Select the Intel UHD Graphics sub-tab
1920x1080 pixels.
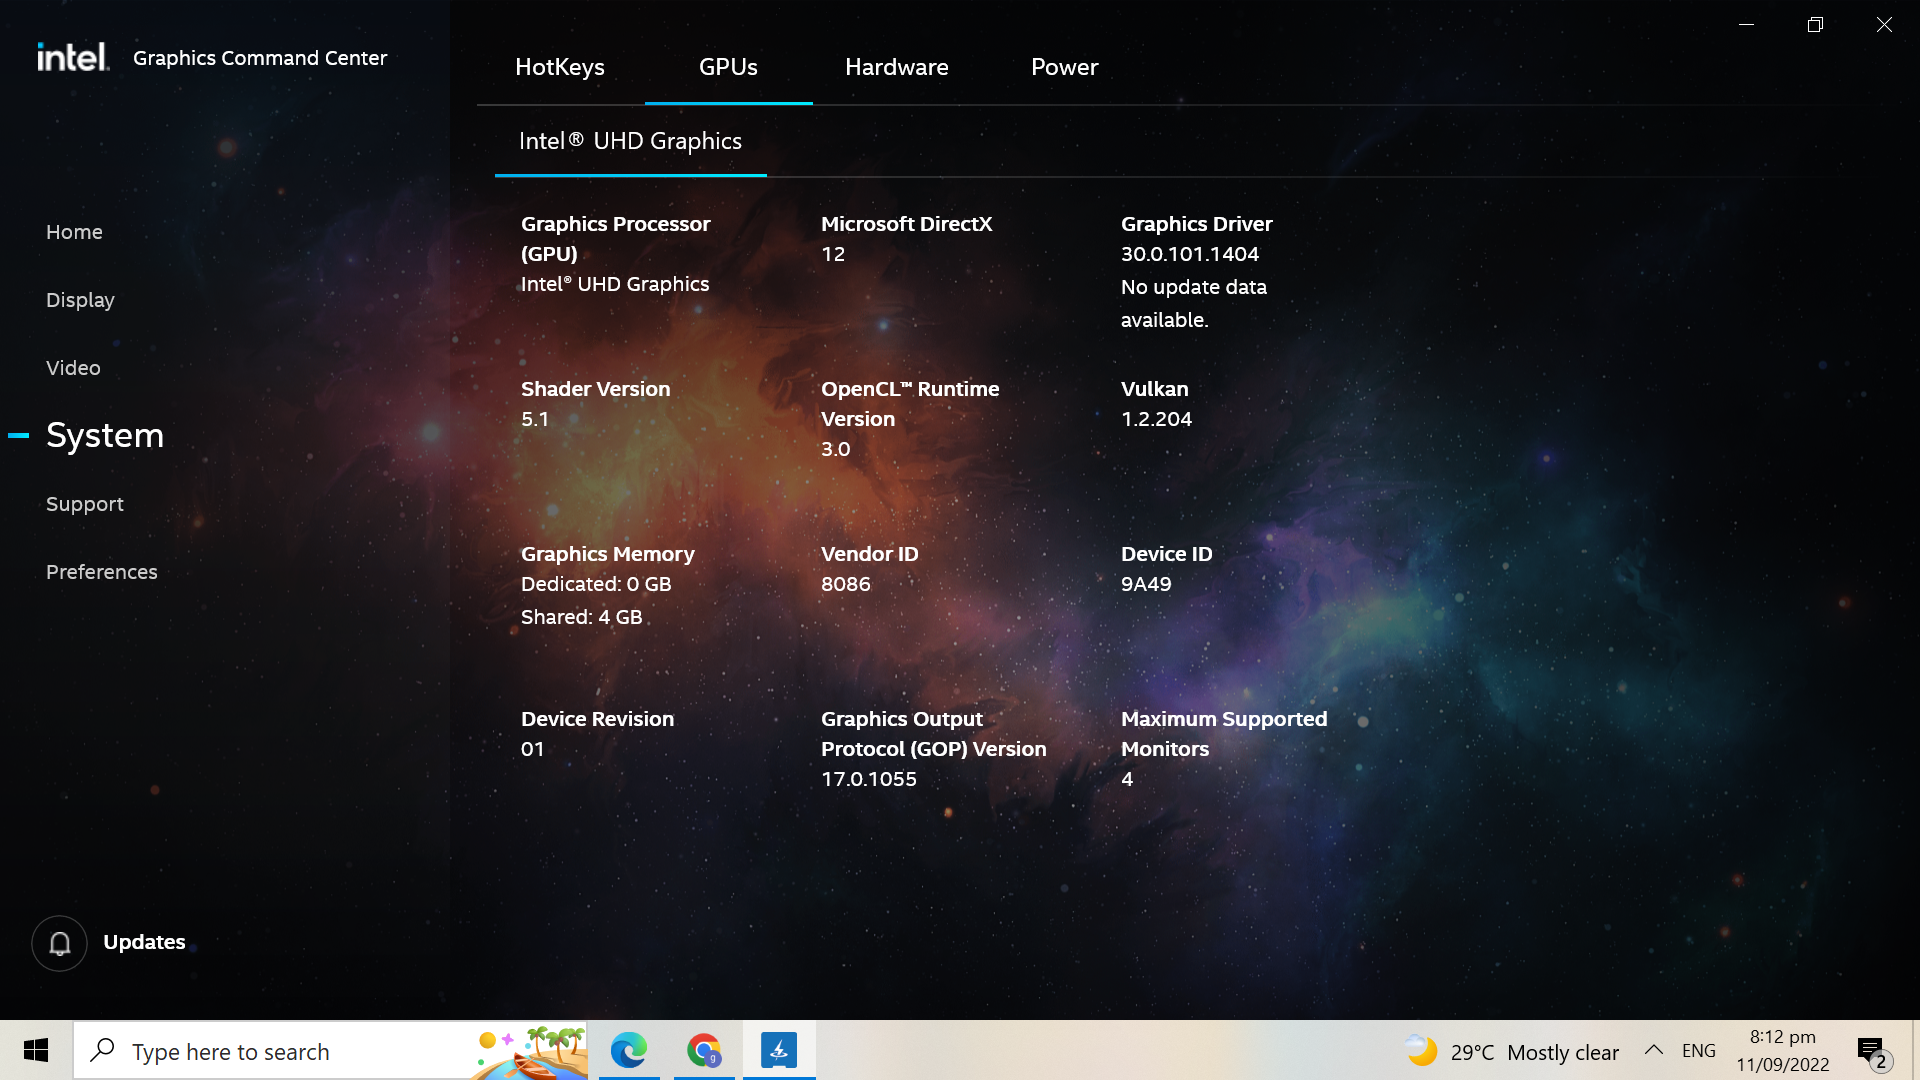(x=630, y=141)
